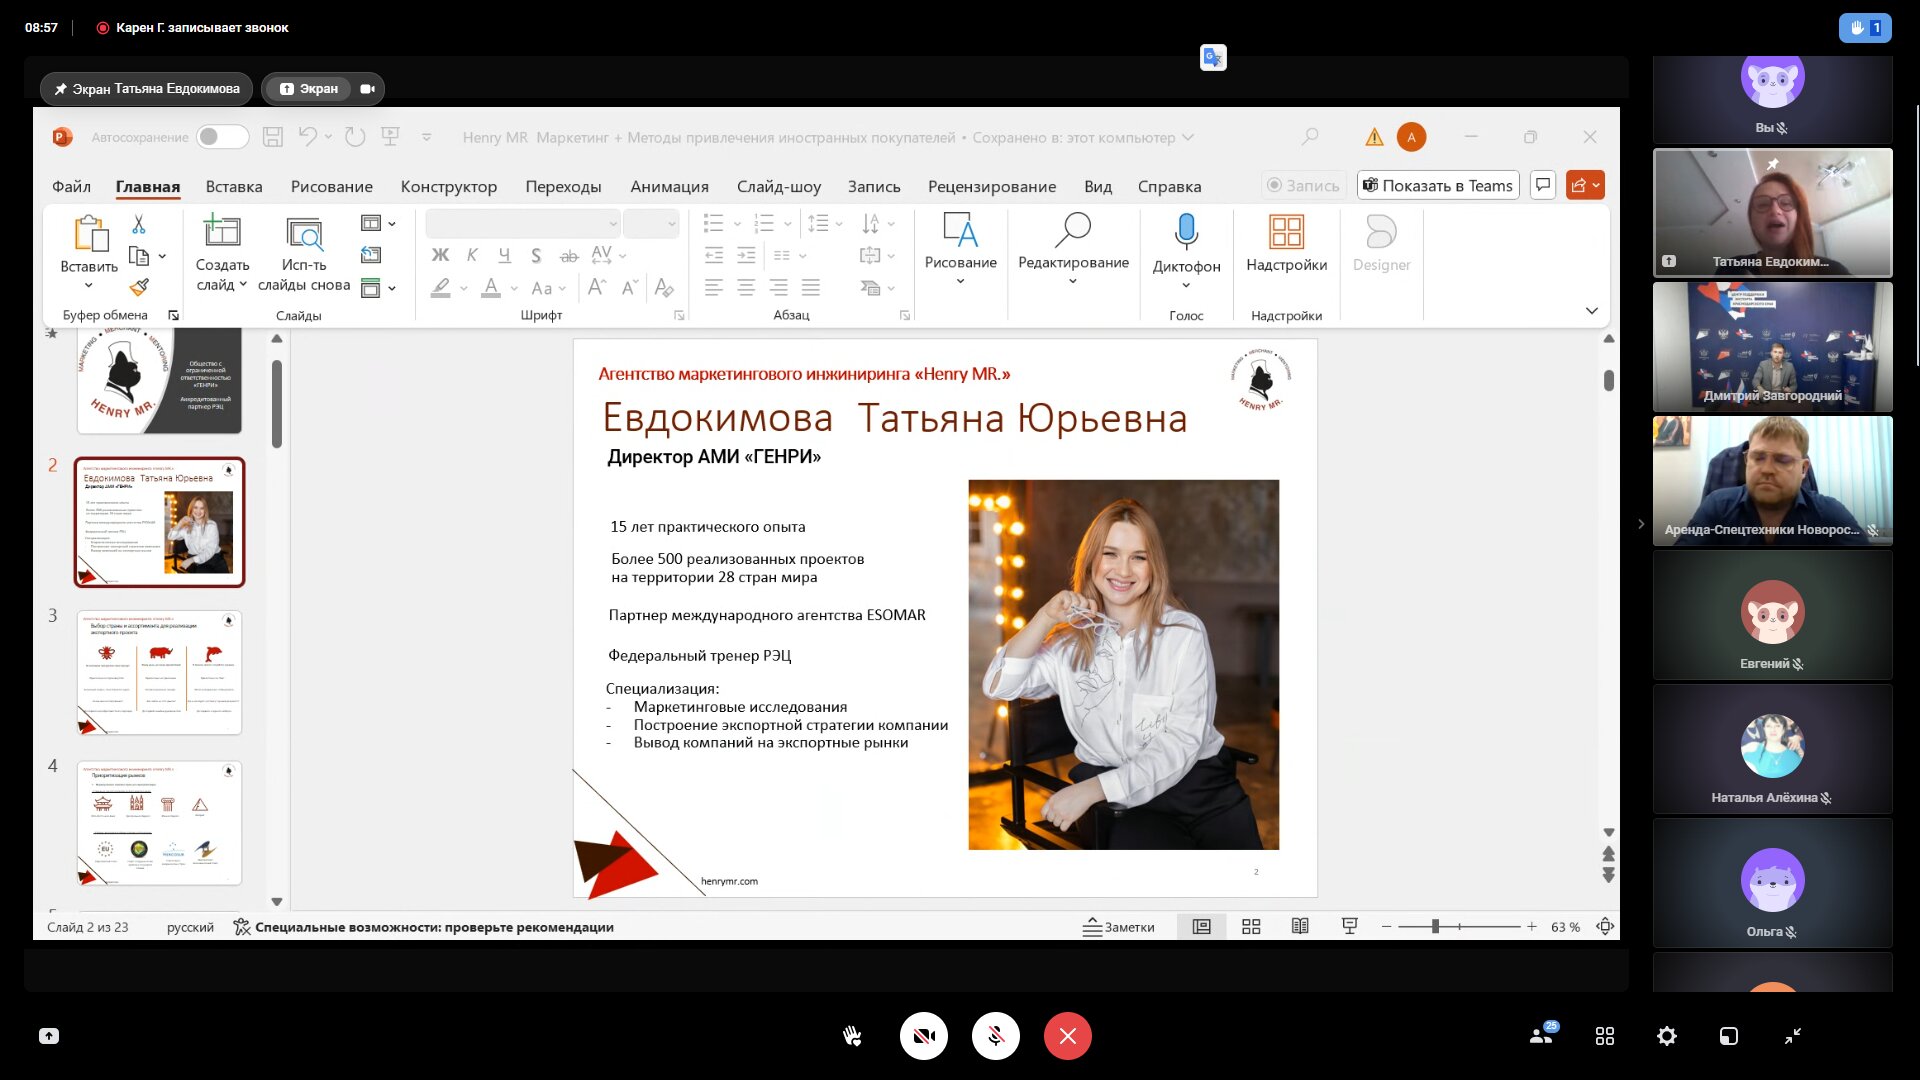The width and height of the screenshot is (1920, 1080).
Task: Click the raise hand icon in call controls
Action: coord(852,1036)
